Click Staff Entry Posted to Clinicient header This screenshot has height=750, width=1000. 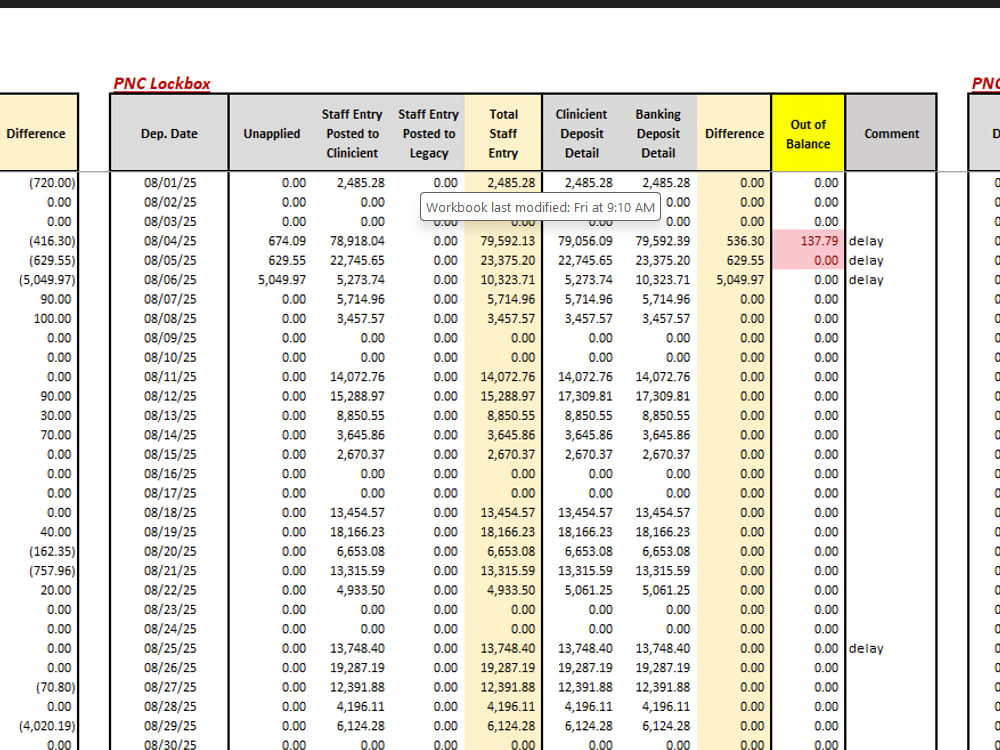click(352, 133)
